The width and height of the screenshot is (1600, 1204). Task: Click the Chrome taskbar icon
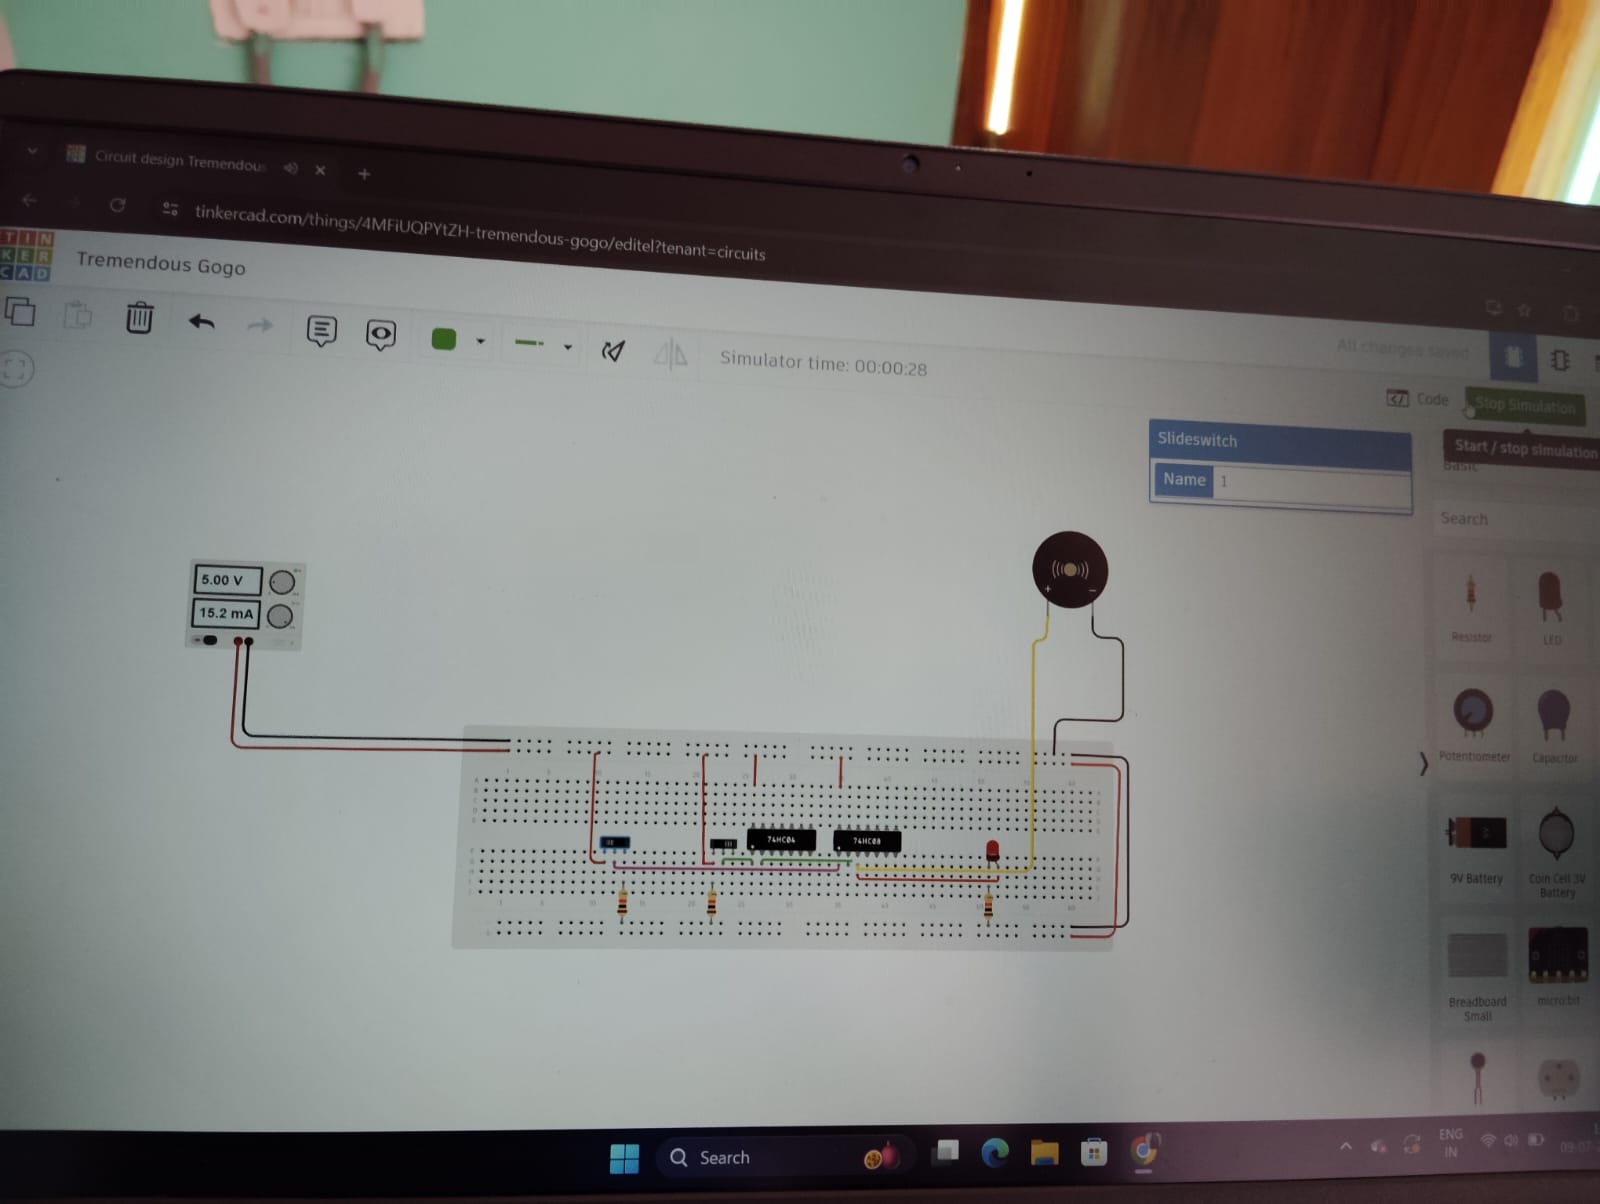click(x=1144, y=1151)
